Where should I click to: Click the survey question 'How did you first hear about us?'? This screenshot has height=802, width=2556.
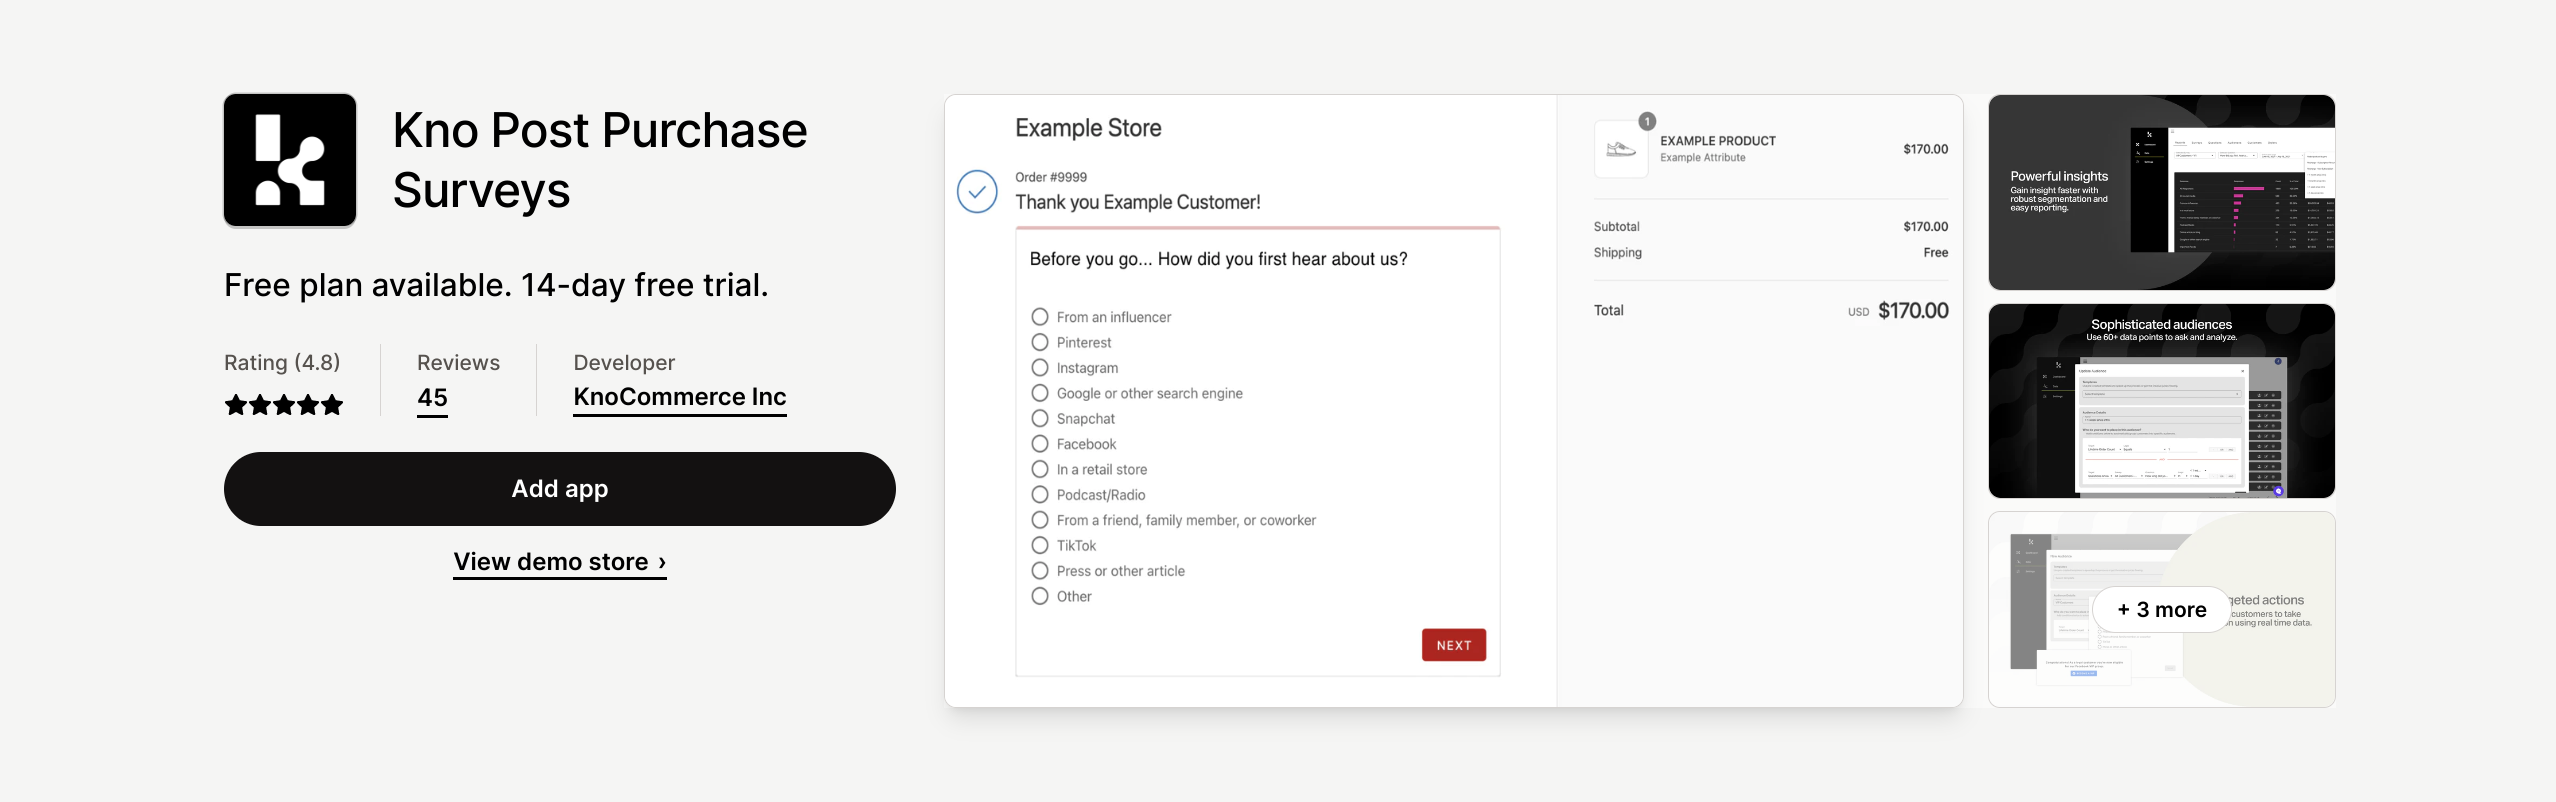[1282, 259]
